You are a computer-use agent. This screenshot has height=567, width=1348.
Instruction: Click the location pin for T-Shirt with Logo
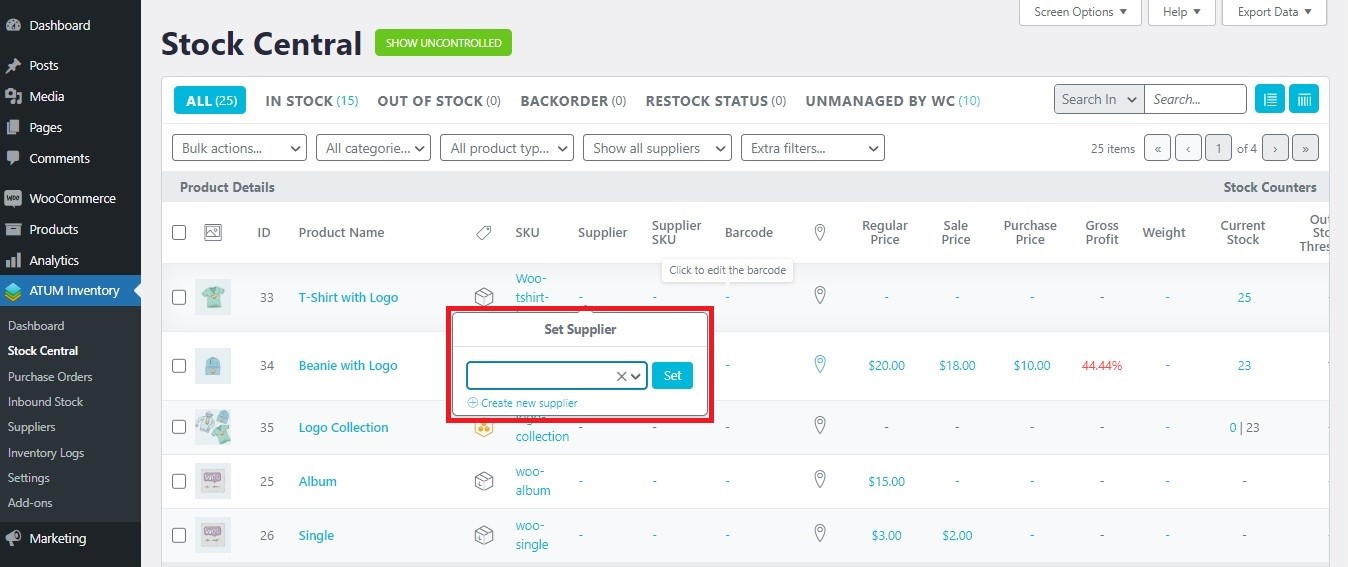820,295
